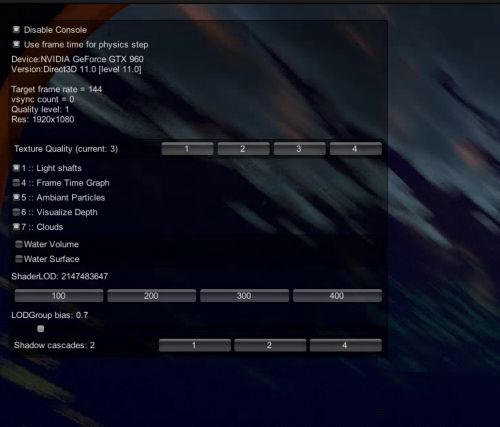Set ShaderLOD to 400
The width and height of the screenshot is (500, 427).
(337, 296)
